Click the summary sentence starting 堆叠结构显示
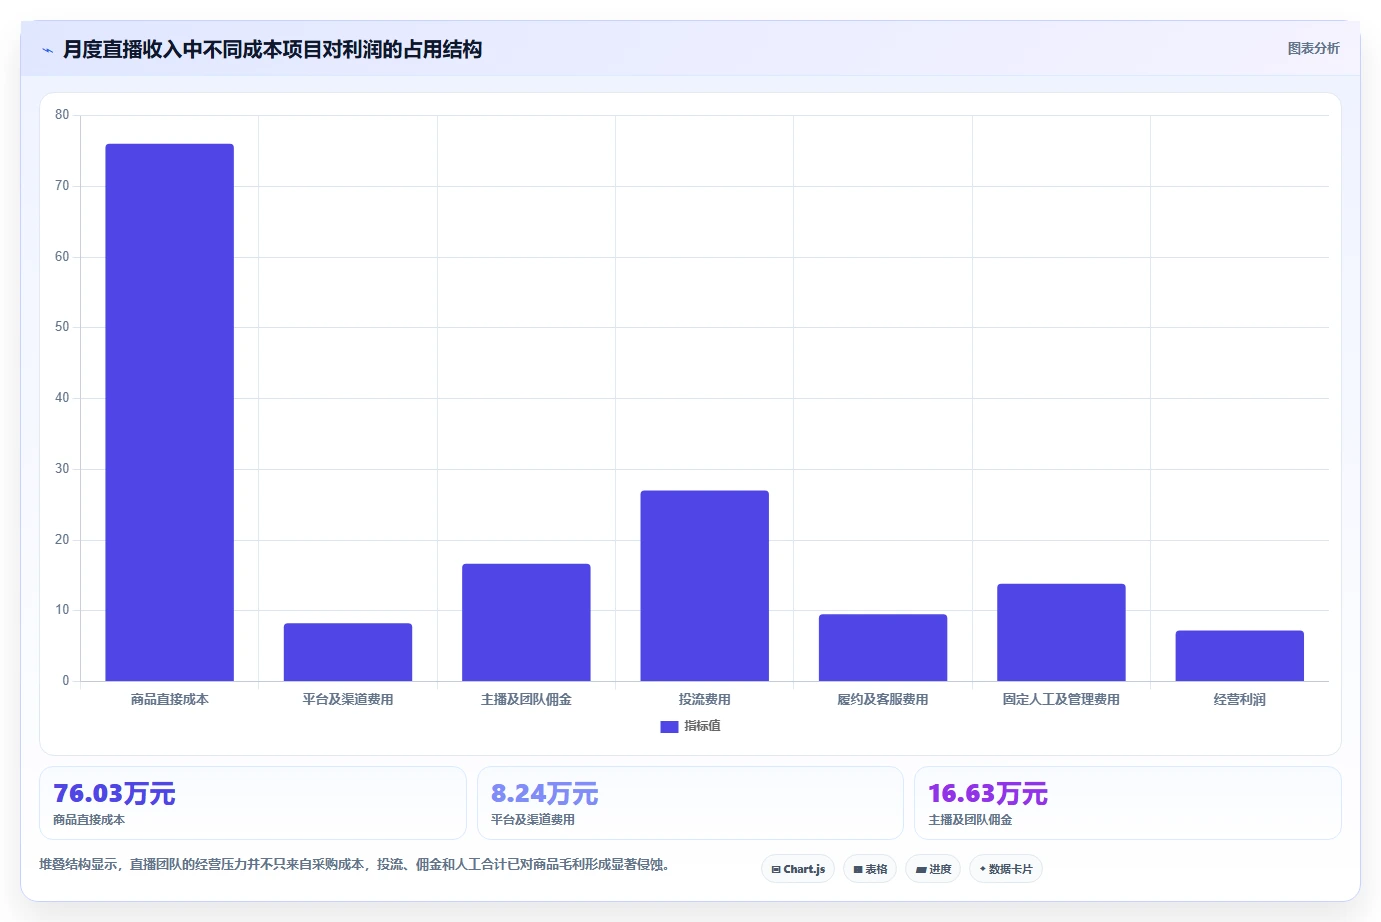Image resolution: width=1381 pixels, height=922 pixels. 354,864
